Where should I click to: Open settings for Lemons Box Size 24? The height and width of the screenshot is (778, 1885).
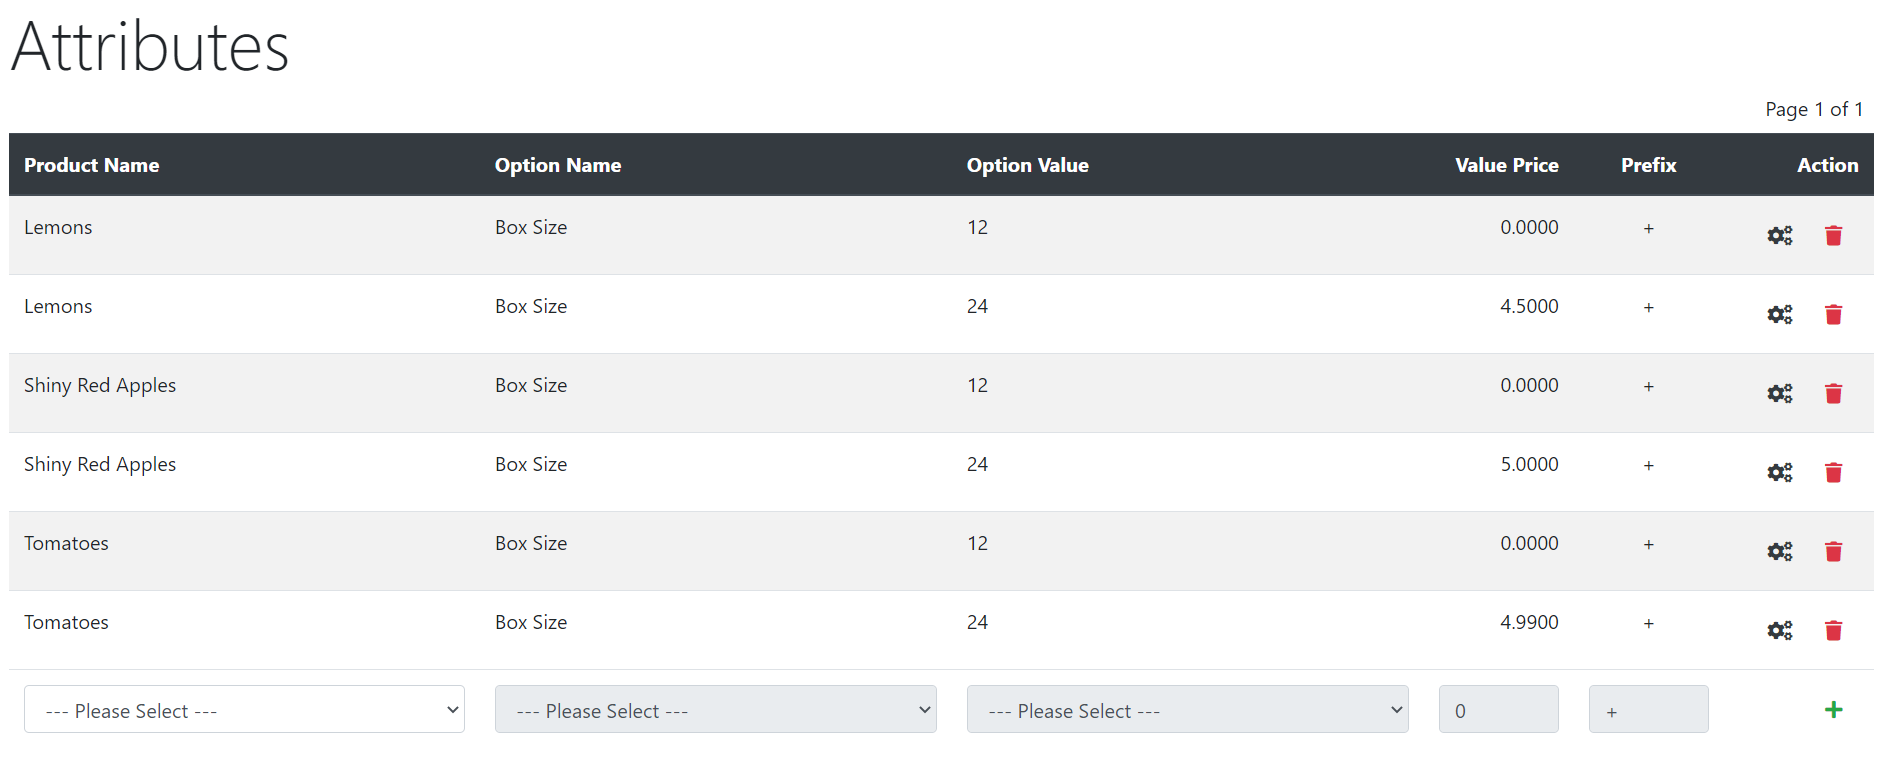pos(1779,314)
